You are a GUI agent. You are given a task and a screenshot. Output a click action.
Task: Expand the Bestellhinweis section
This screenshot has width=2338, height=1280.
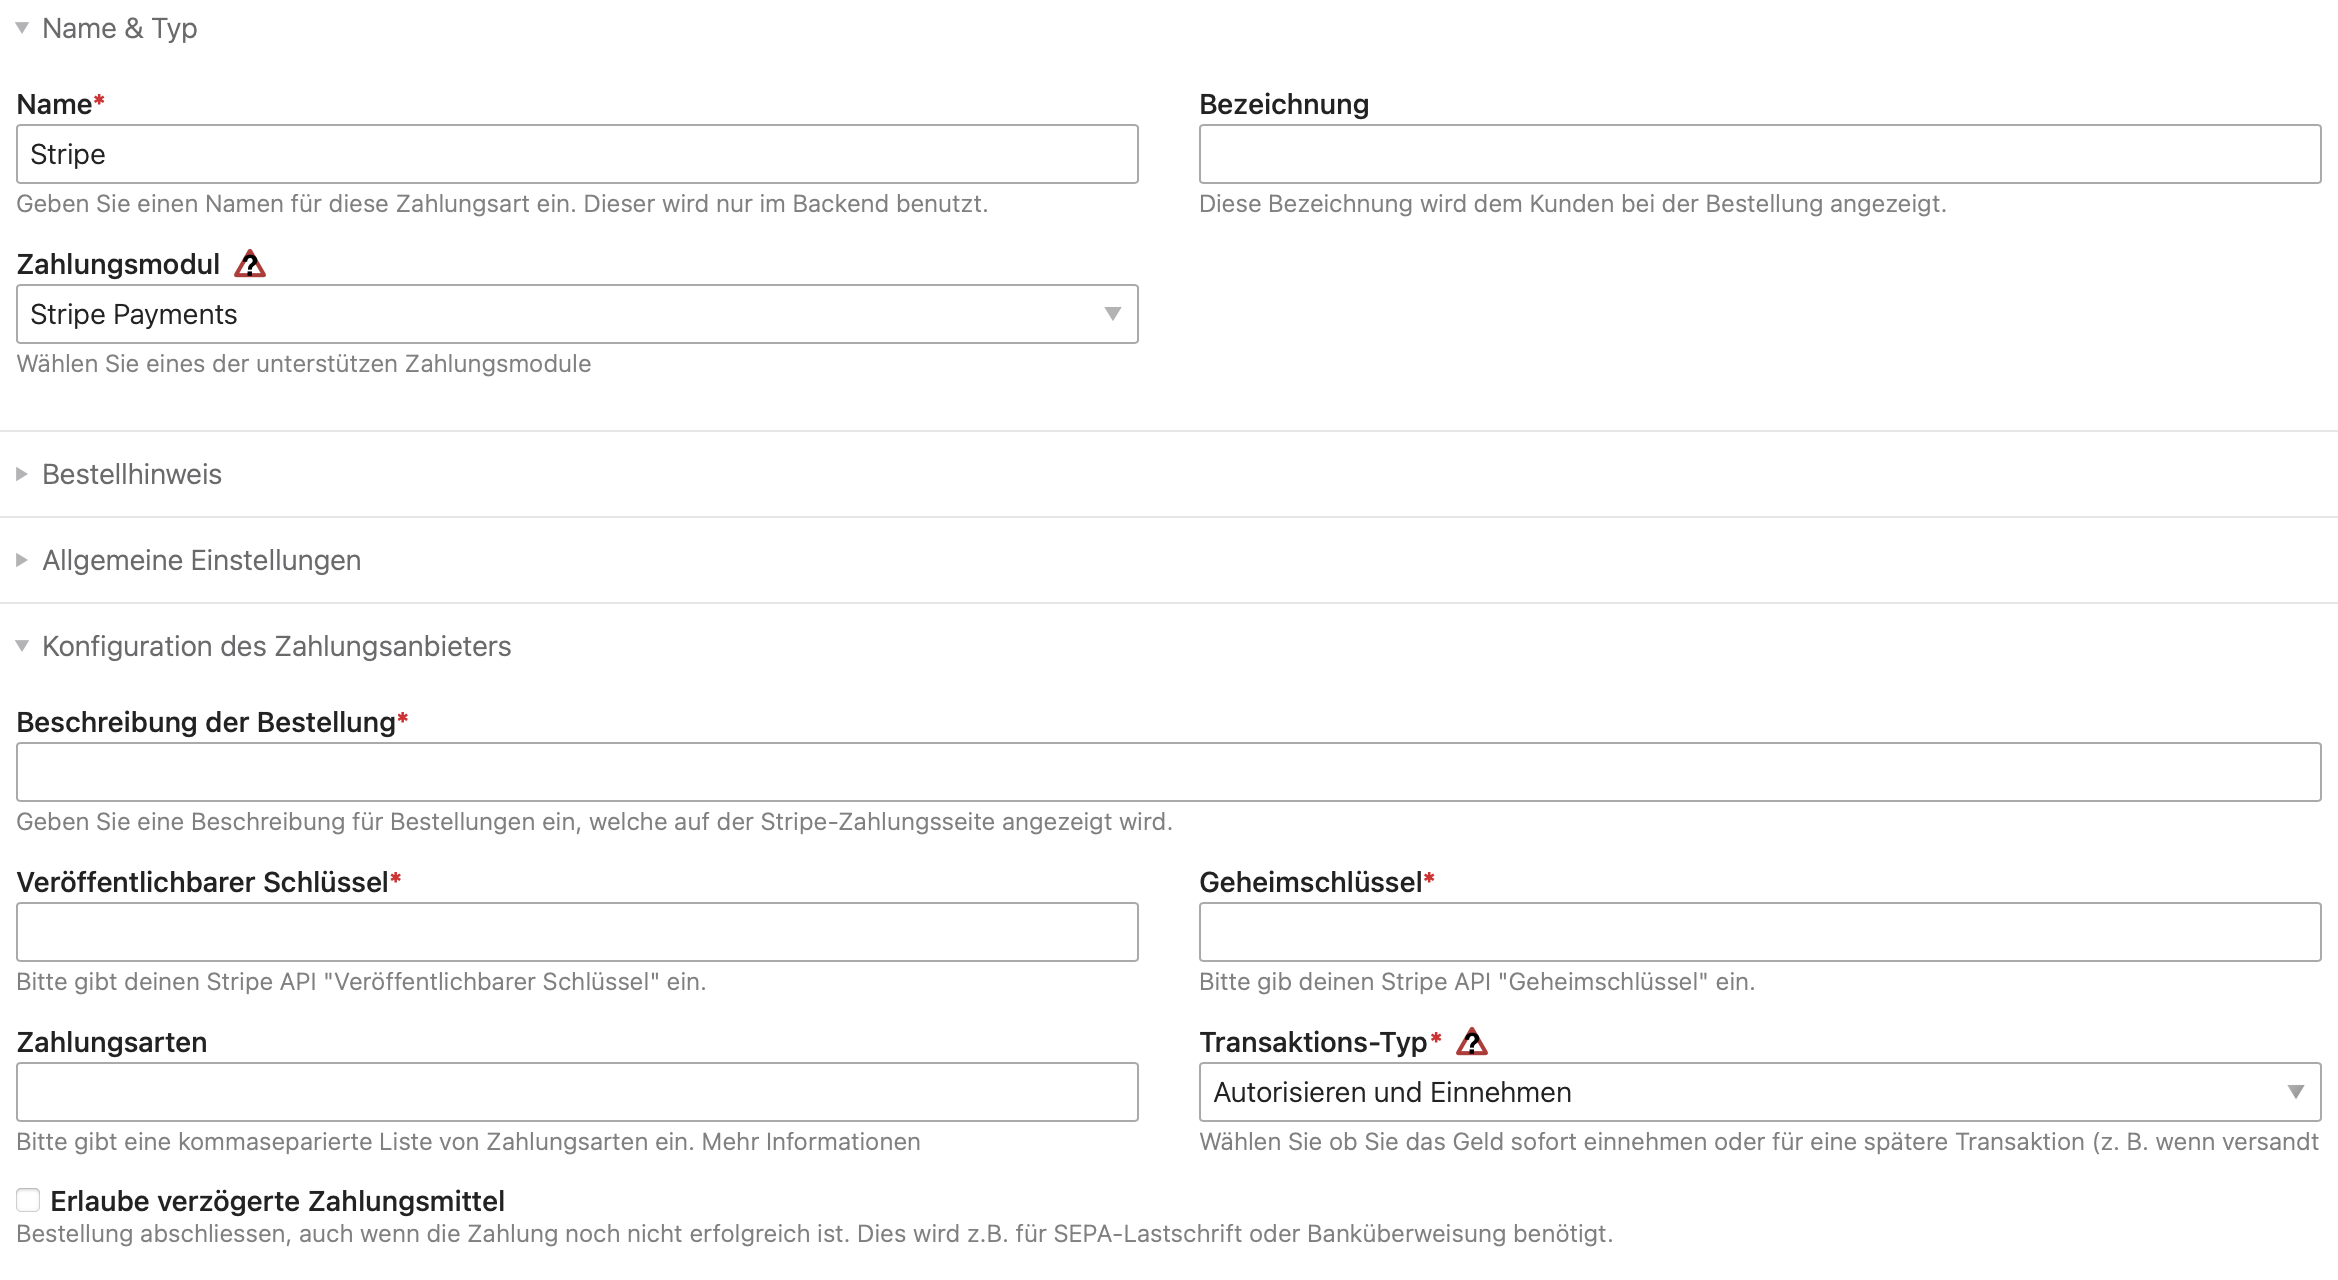coord(22,474)
